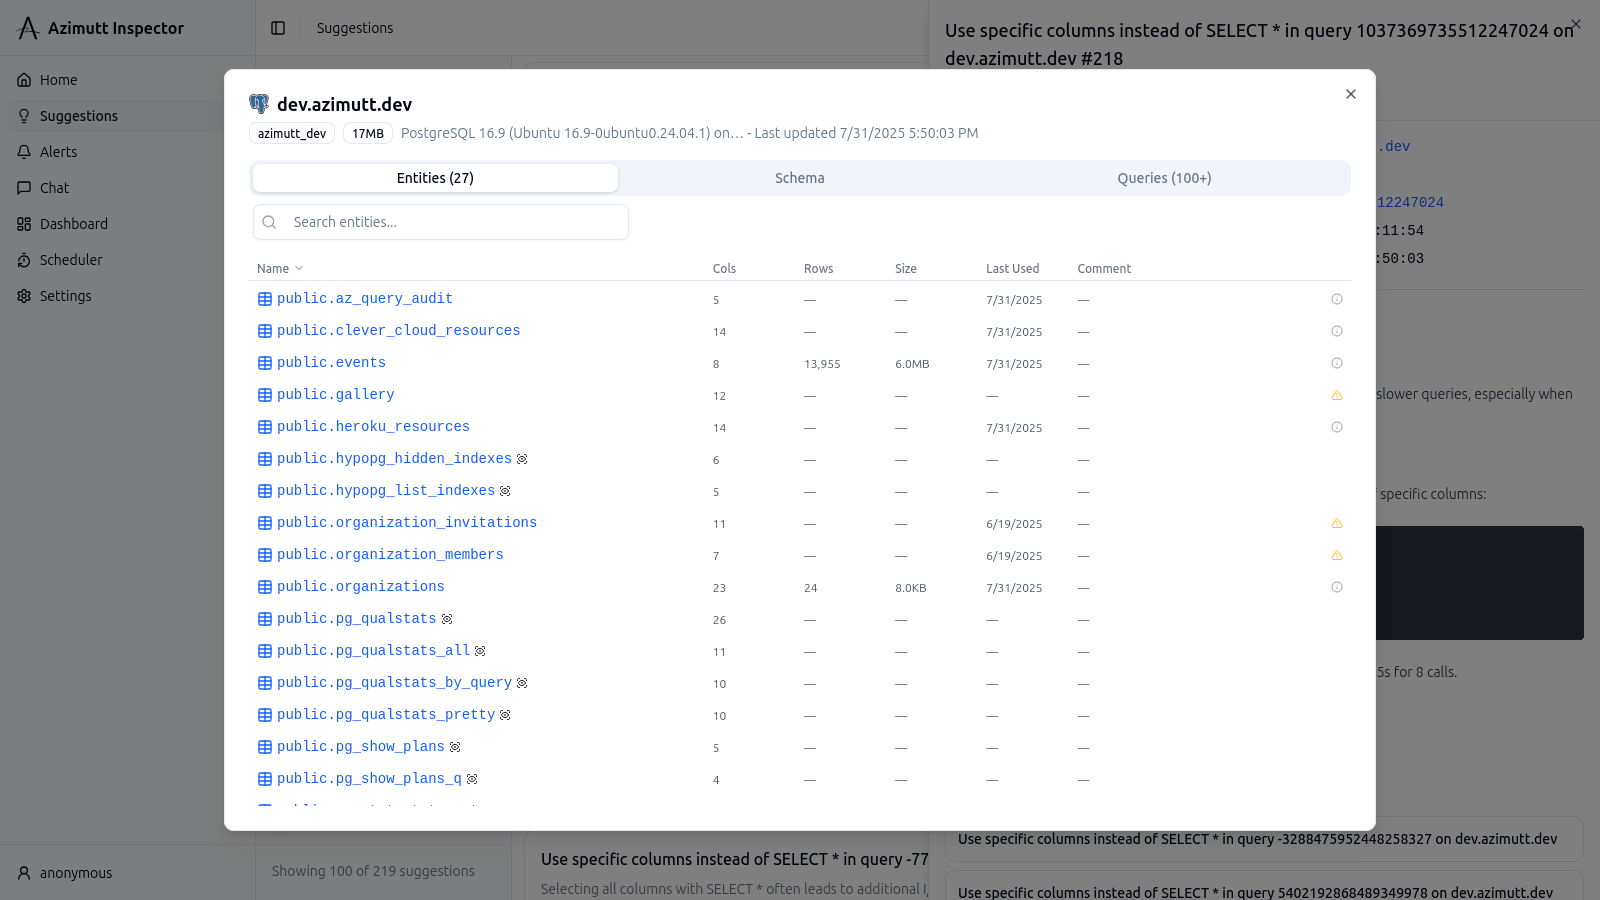
Task: Click table icon beside public.organizations
Action: pos(265,587)
